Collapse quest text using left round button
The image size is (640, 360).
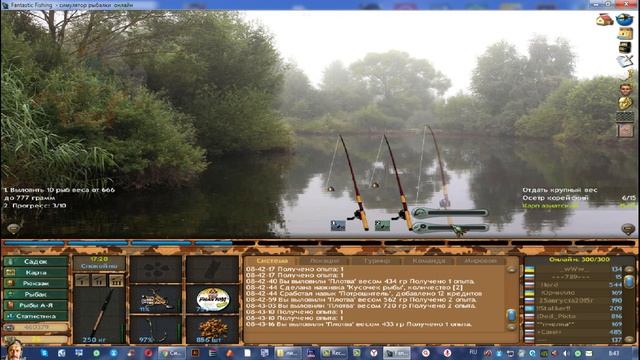[13, 229]
